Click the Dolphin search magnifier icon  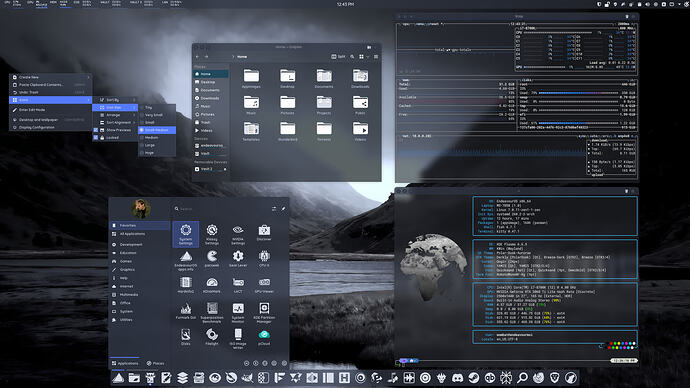pyautogui.click(x=352, y=57)
